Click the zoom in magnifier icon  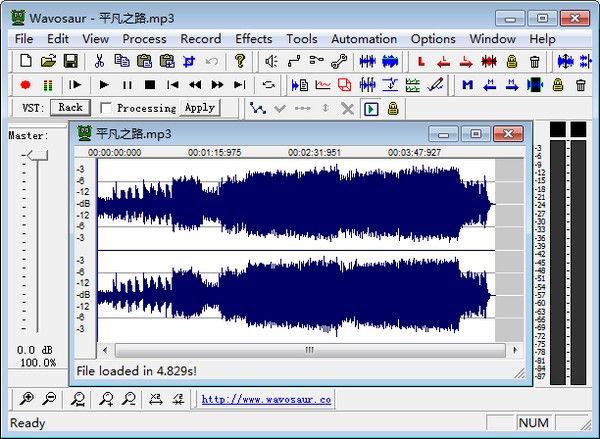click(27, 399)
